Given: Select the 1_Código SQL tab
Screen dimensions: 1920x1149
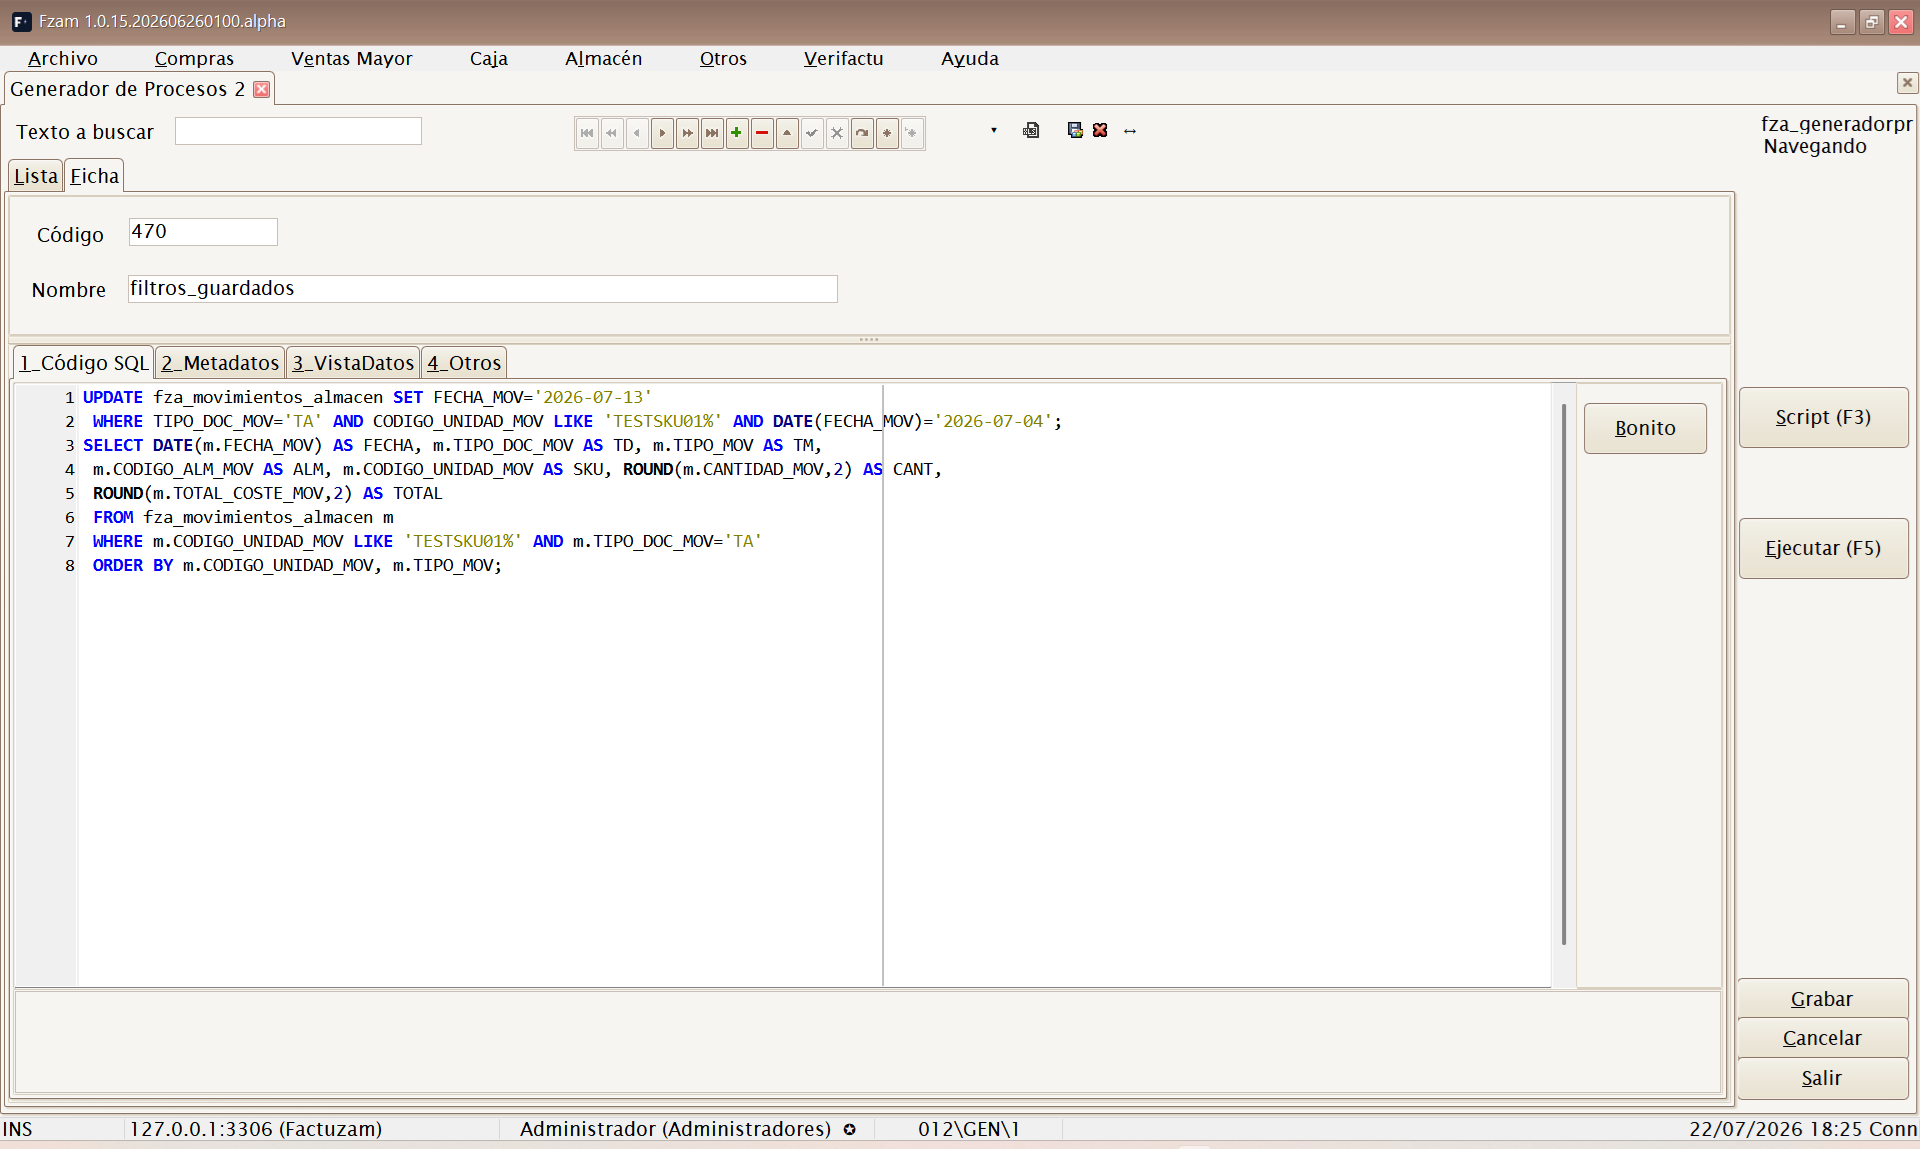Looking at the screenshot, I should tap(84, 362).
